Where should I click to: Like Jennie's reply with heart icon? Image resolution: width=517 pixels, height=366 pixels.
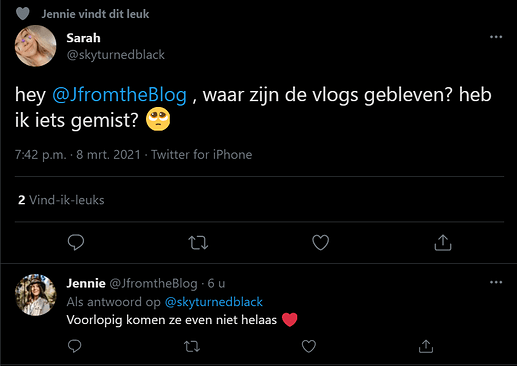(309, 346)
